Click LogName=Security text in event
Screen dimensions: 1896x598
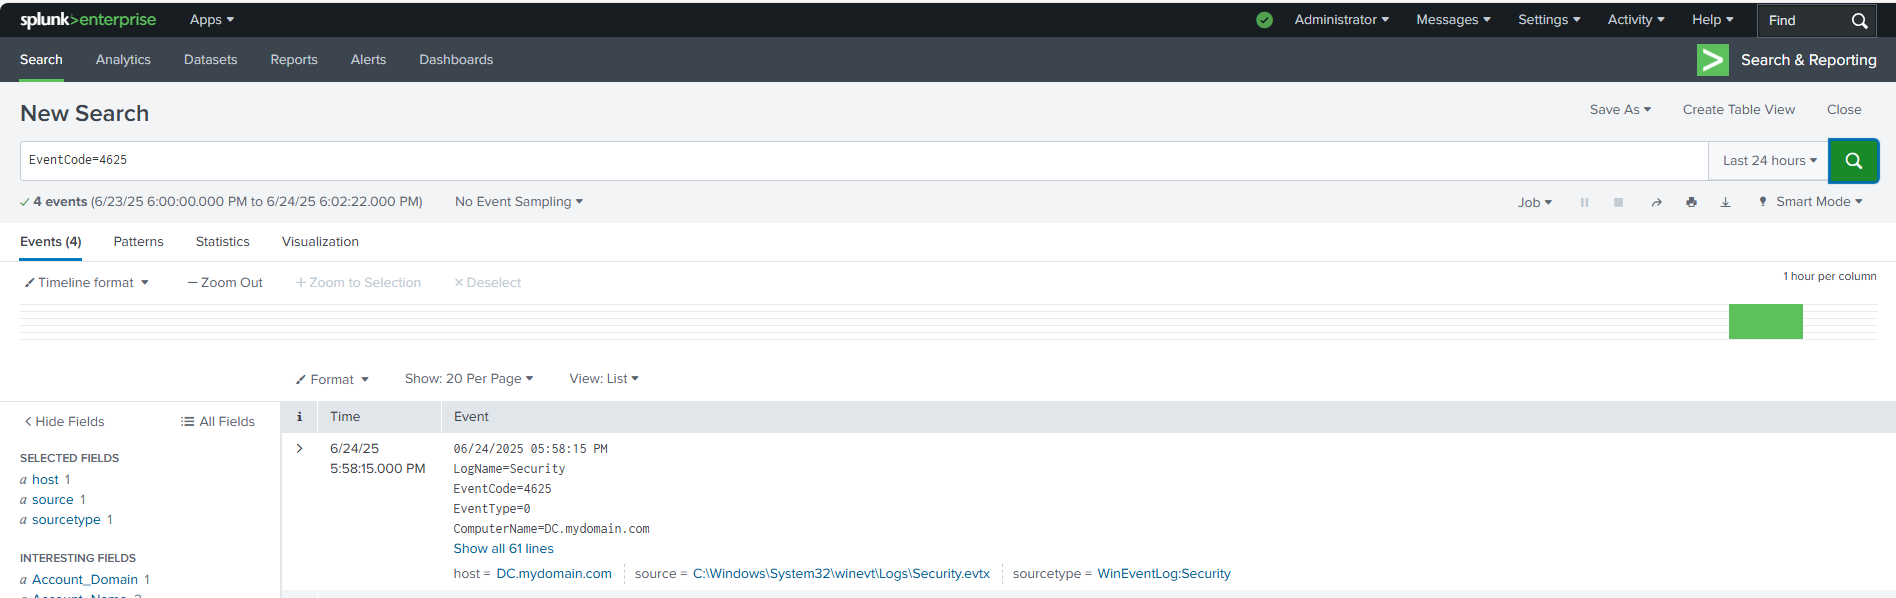pos(509,469)
